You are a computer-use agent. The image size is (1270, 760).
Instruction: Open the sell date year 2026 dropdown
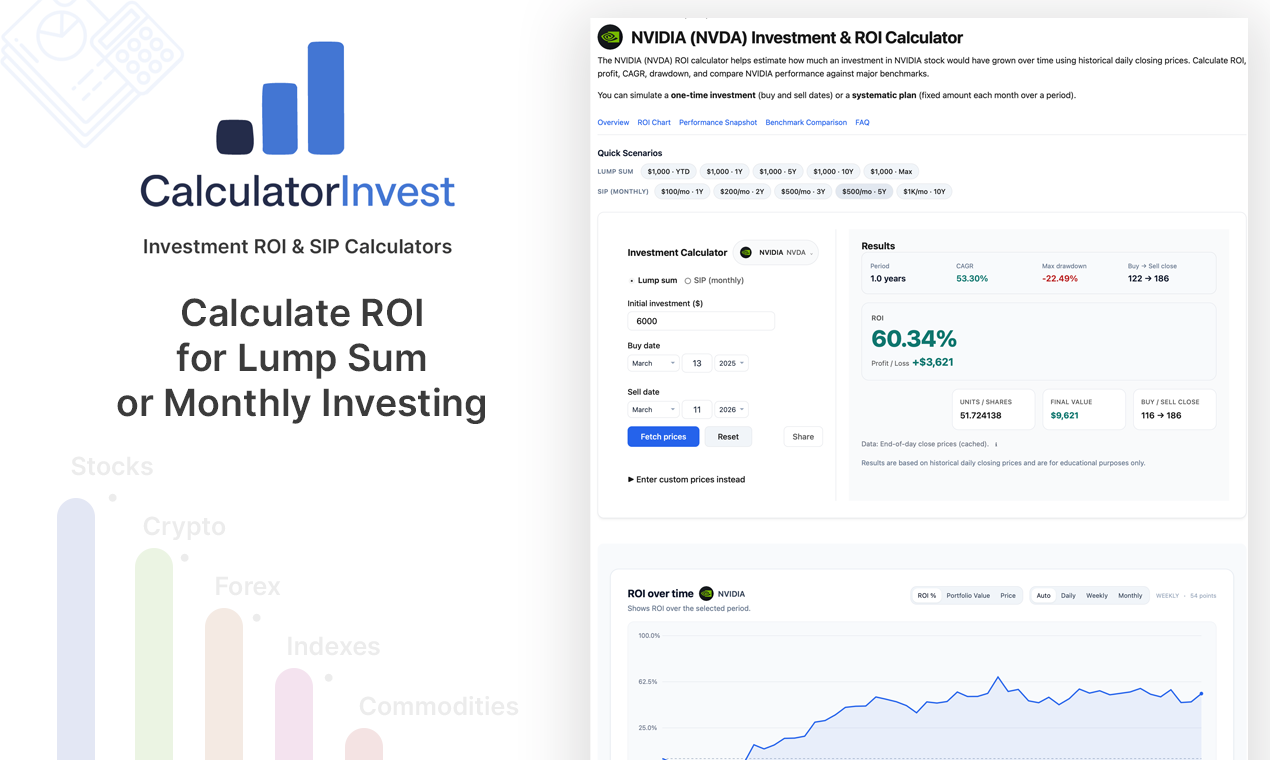coord(731,409)
